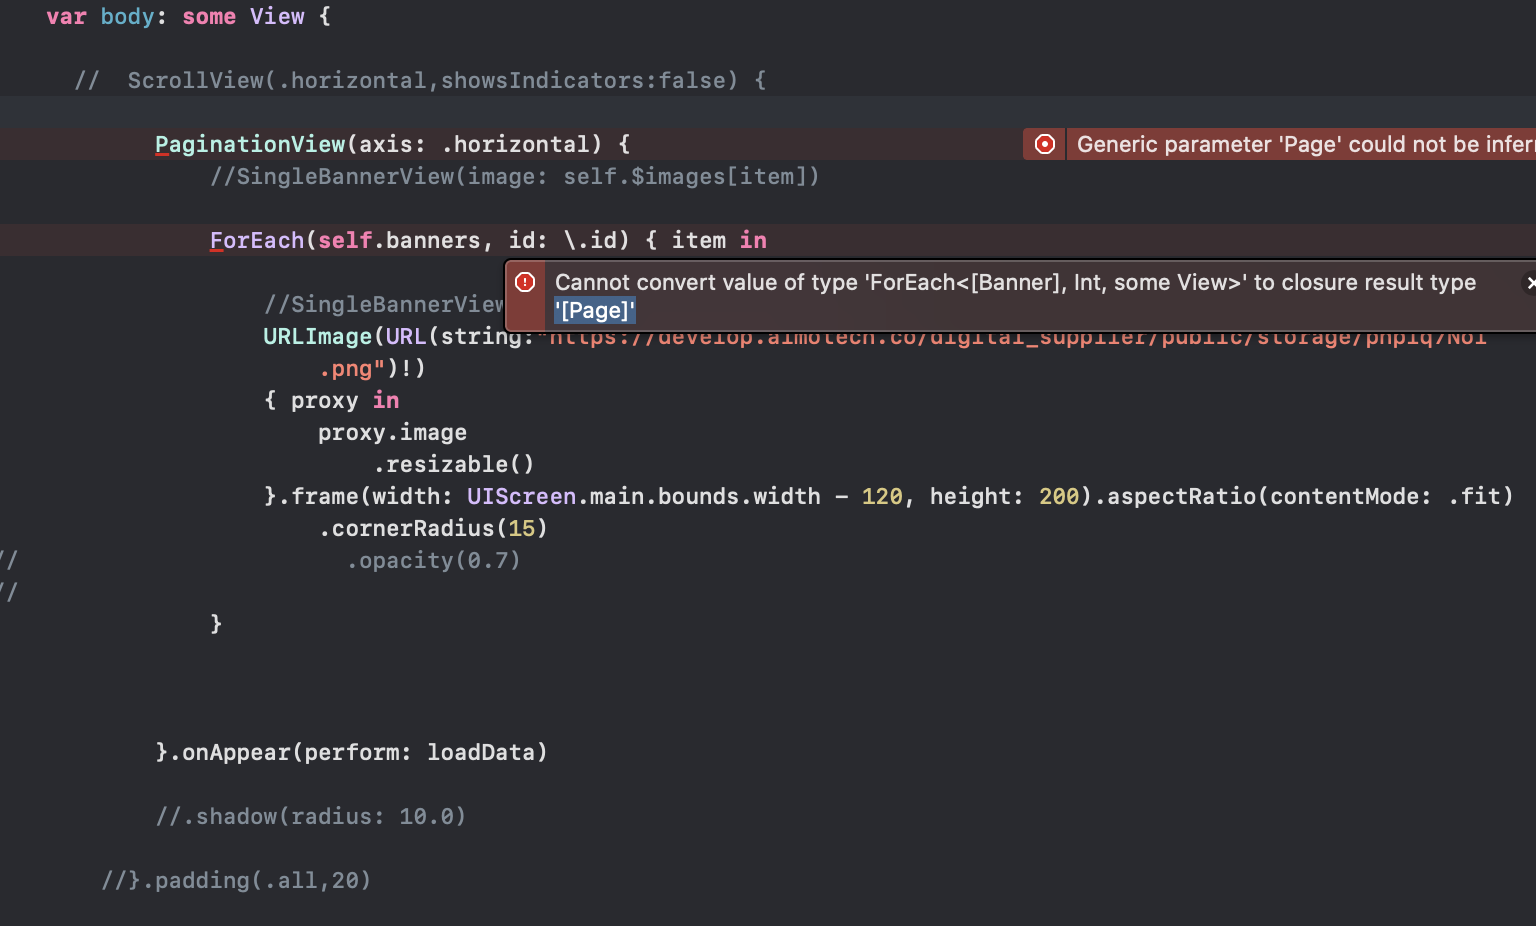
Task: Open the 'Generic parameter Page' error banner
Action: tap(1290, 144)
